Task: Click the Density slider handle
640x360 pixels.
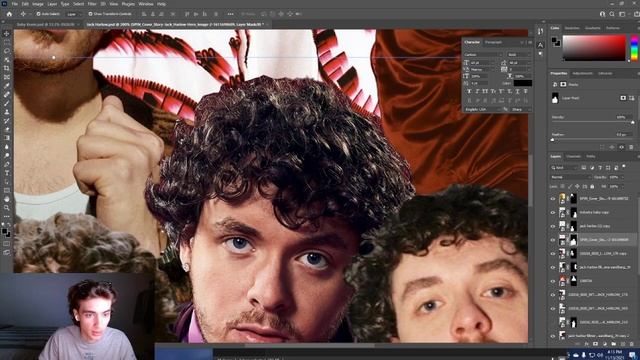Action: [x=633, y=122]
